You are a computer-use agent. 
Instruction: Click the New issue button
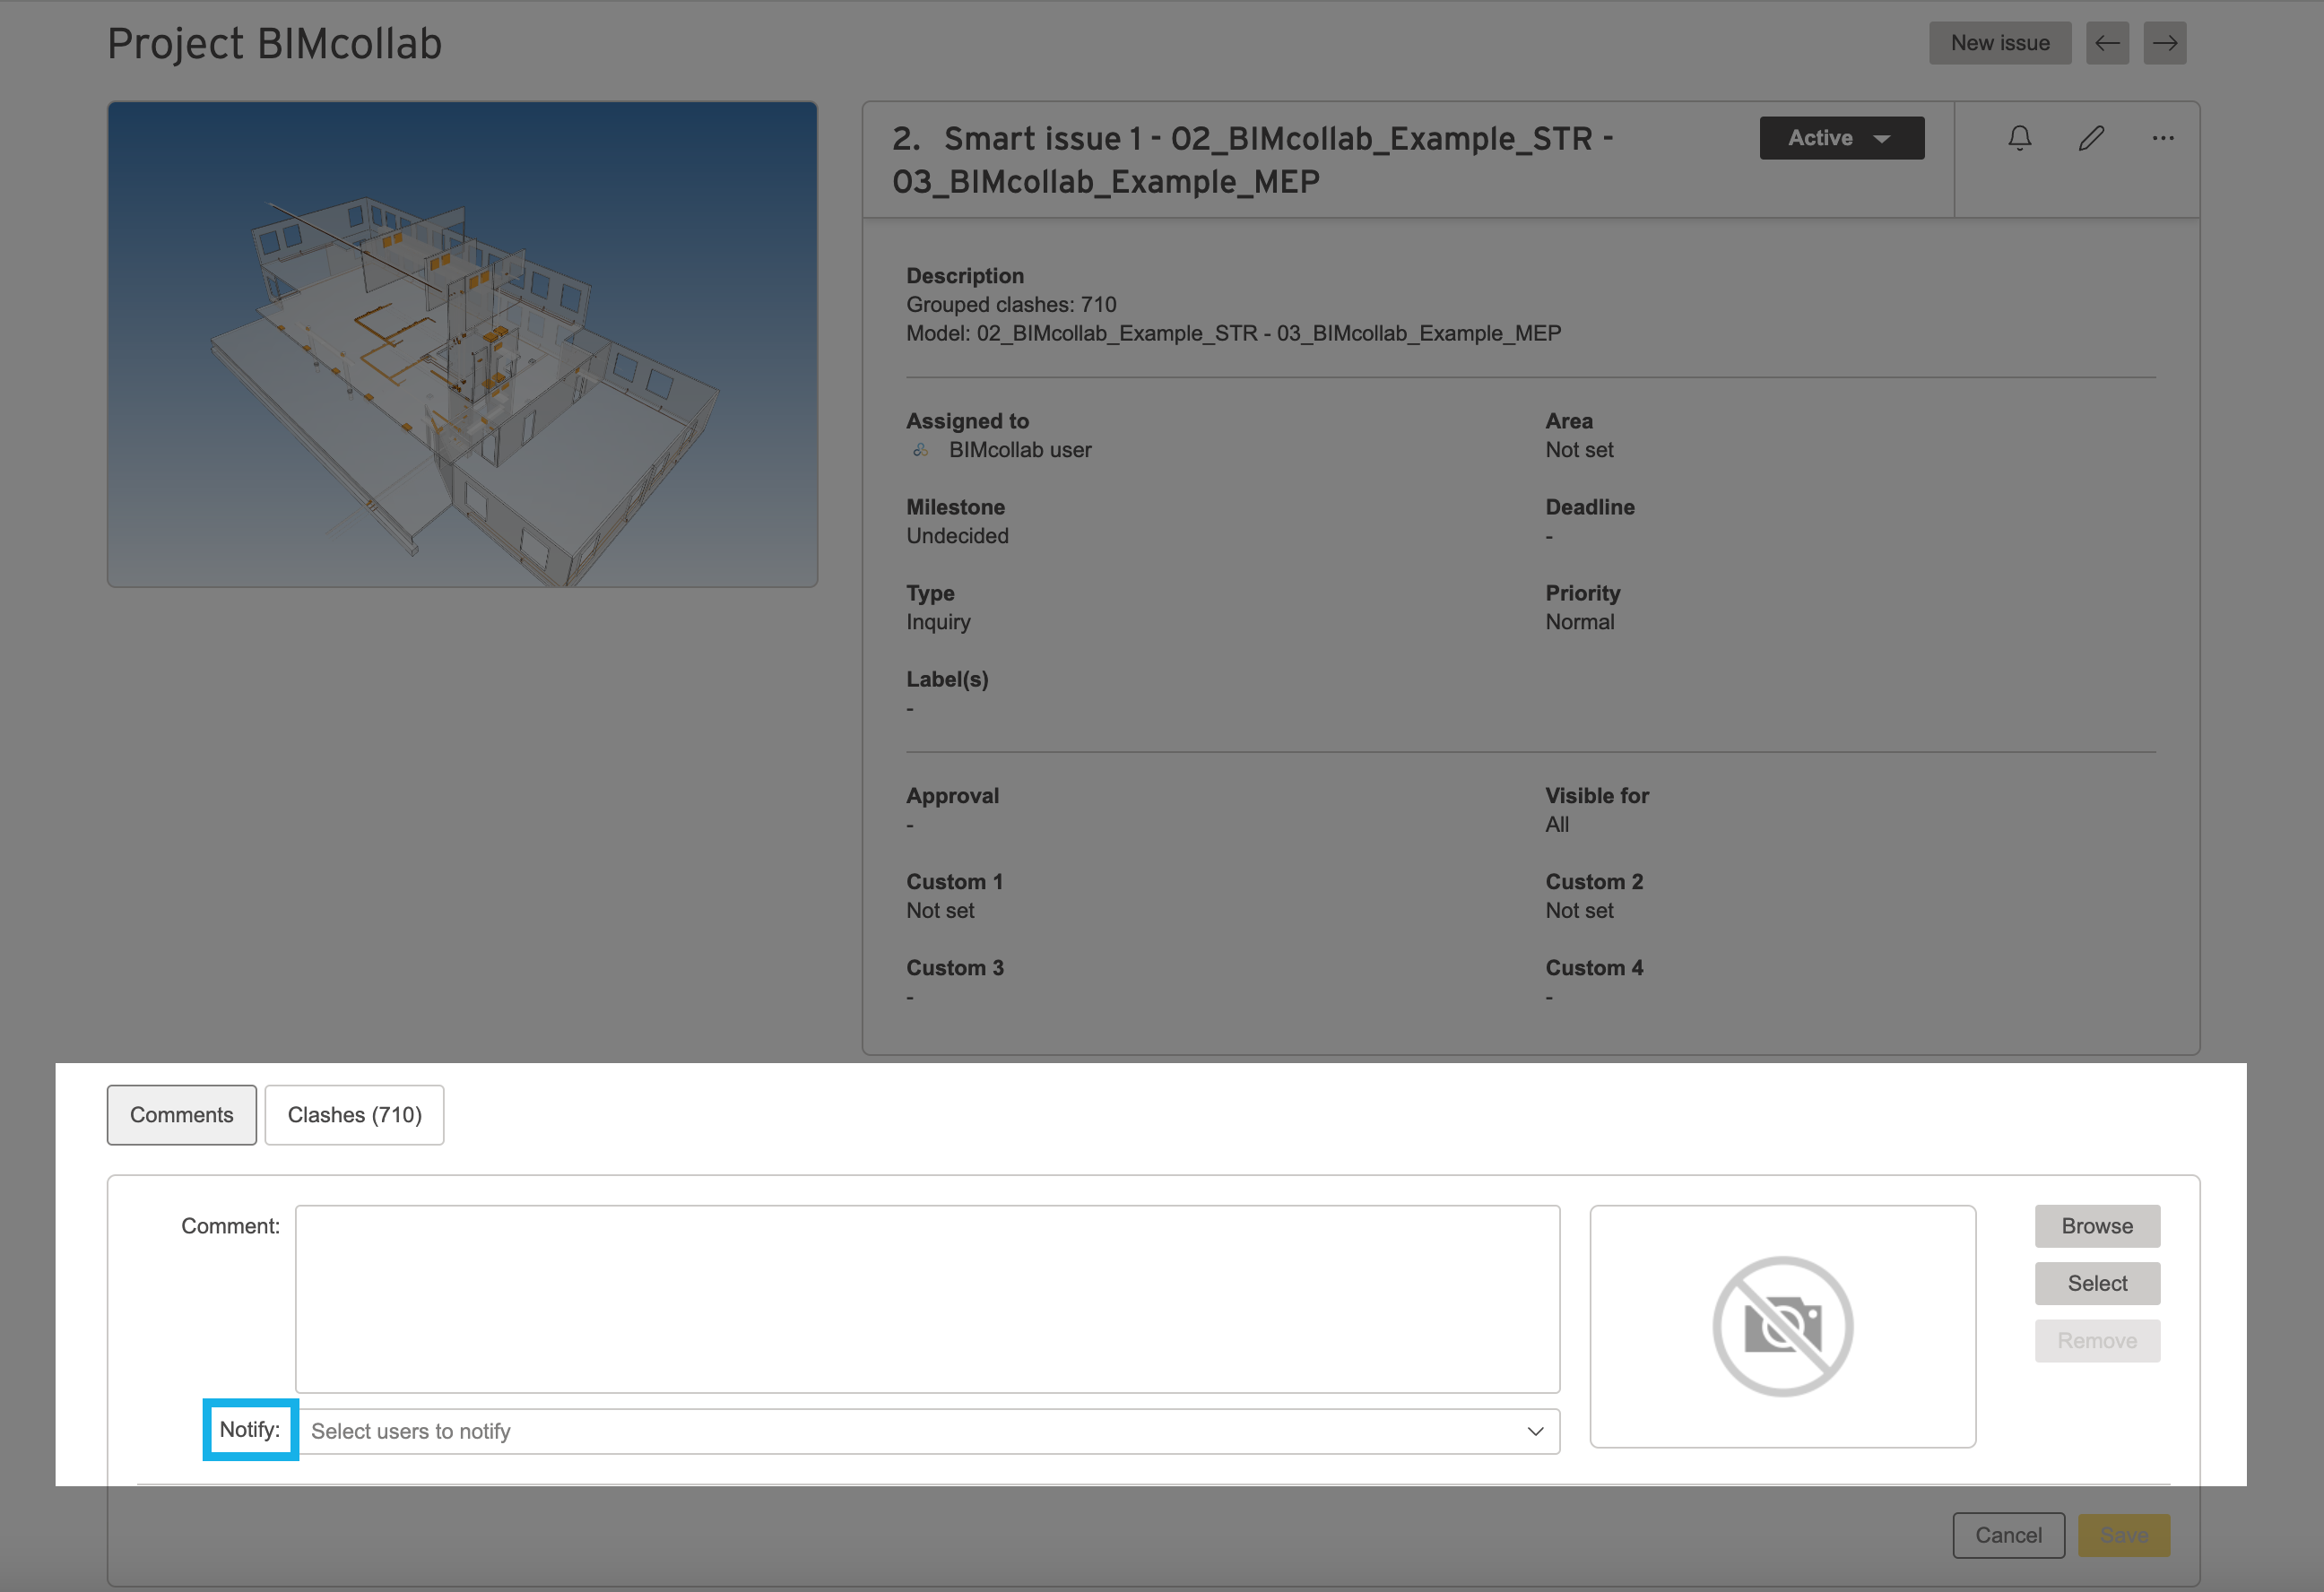(x=2000, y=43)
